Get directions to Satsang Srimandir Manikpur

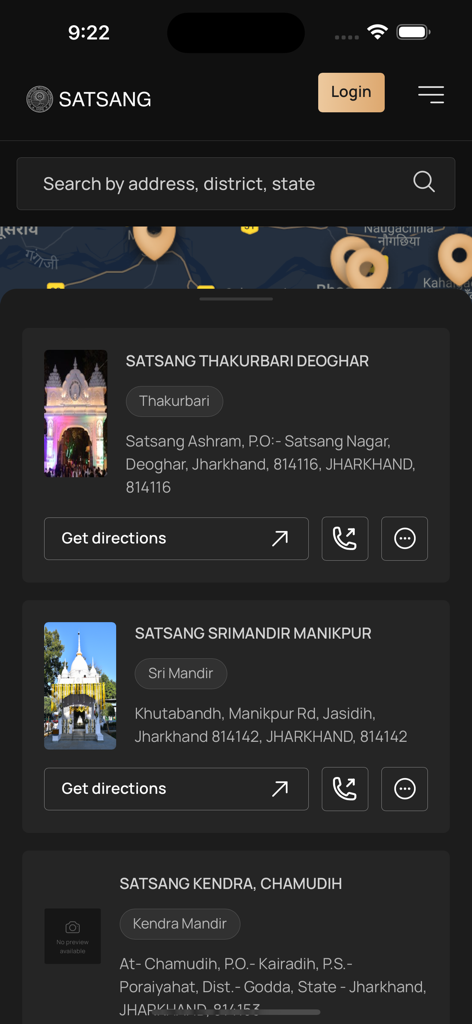[x=176, y=789]
